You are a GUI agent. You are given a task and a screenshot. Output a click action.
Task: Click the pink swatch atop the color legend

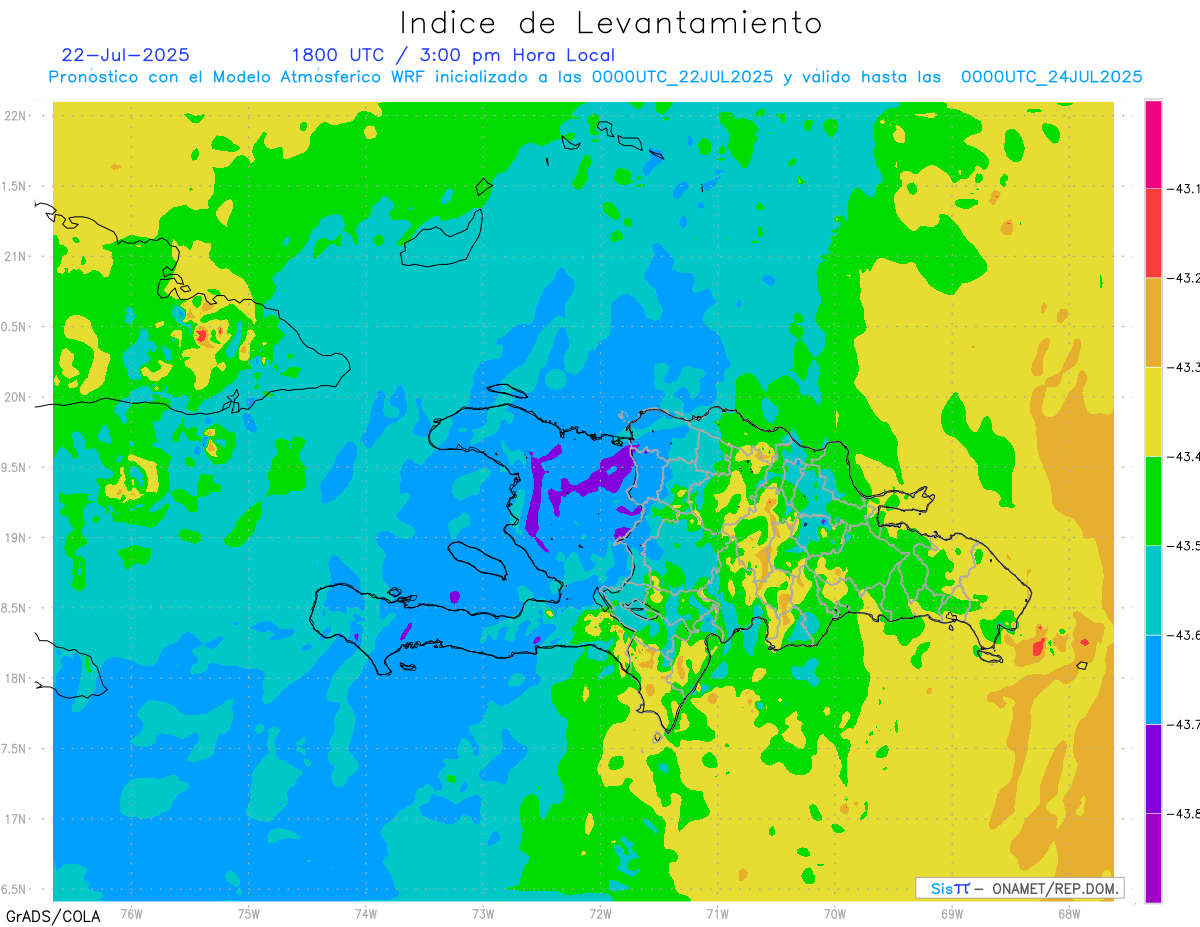1153,144
